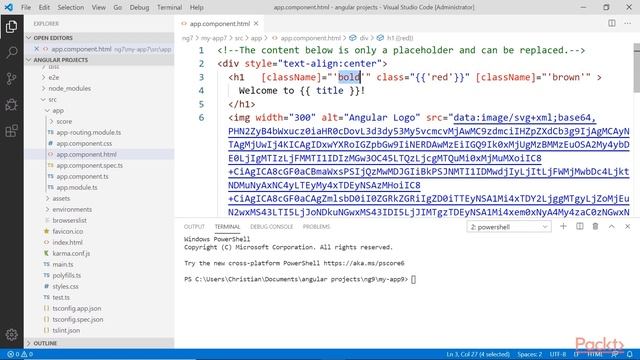
Task: Click UTF-8 encoding status
Action: 558,354
